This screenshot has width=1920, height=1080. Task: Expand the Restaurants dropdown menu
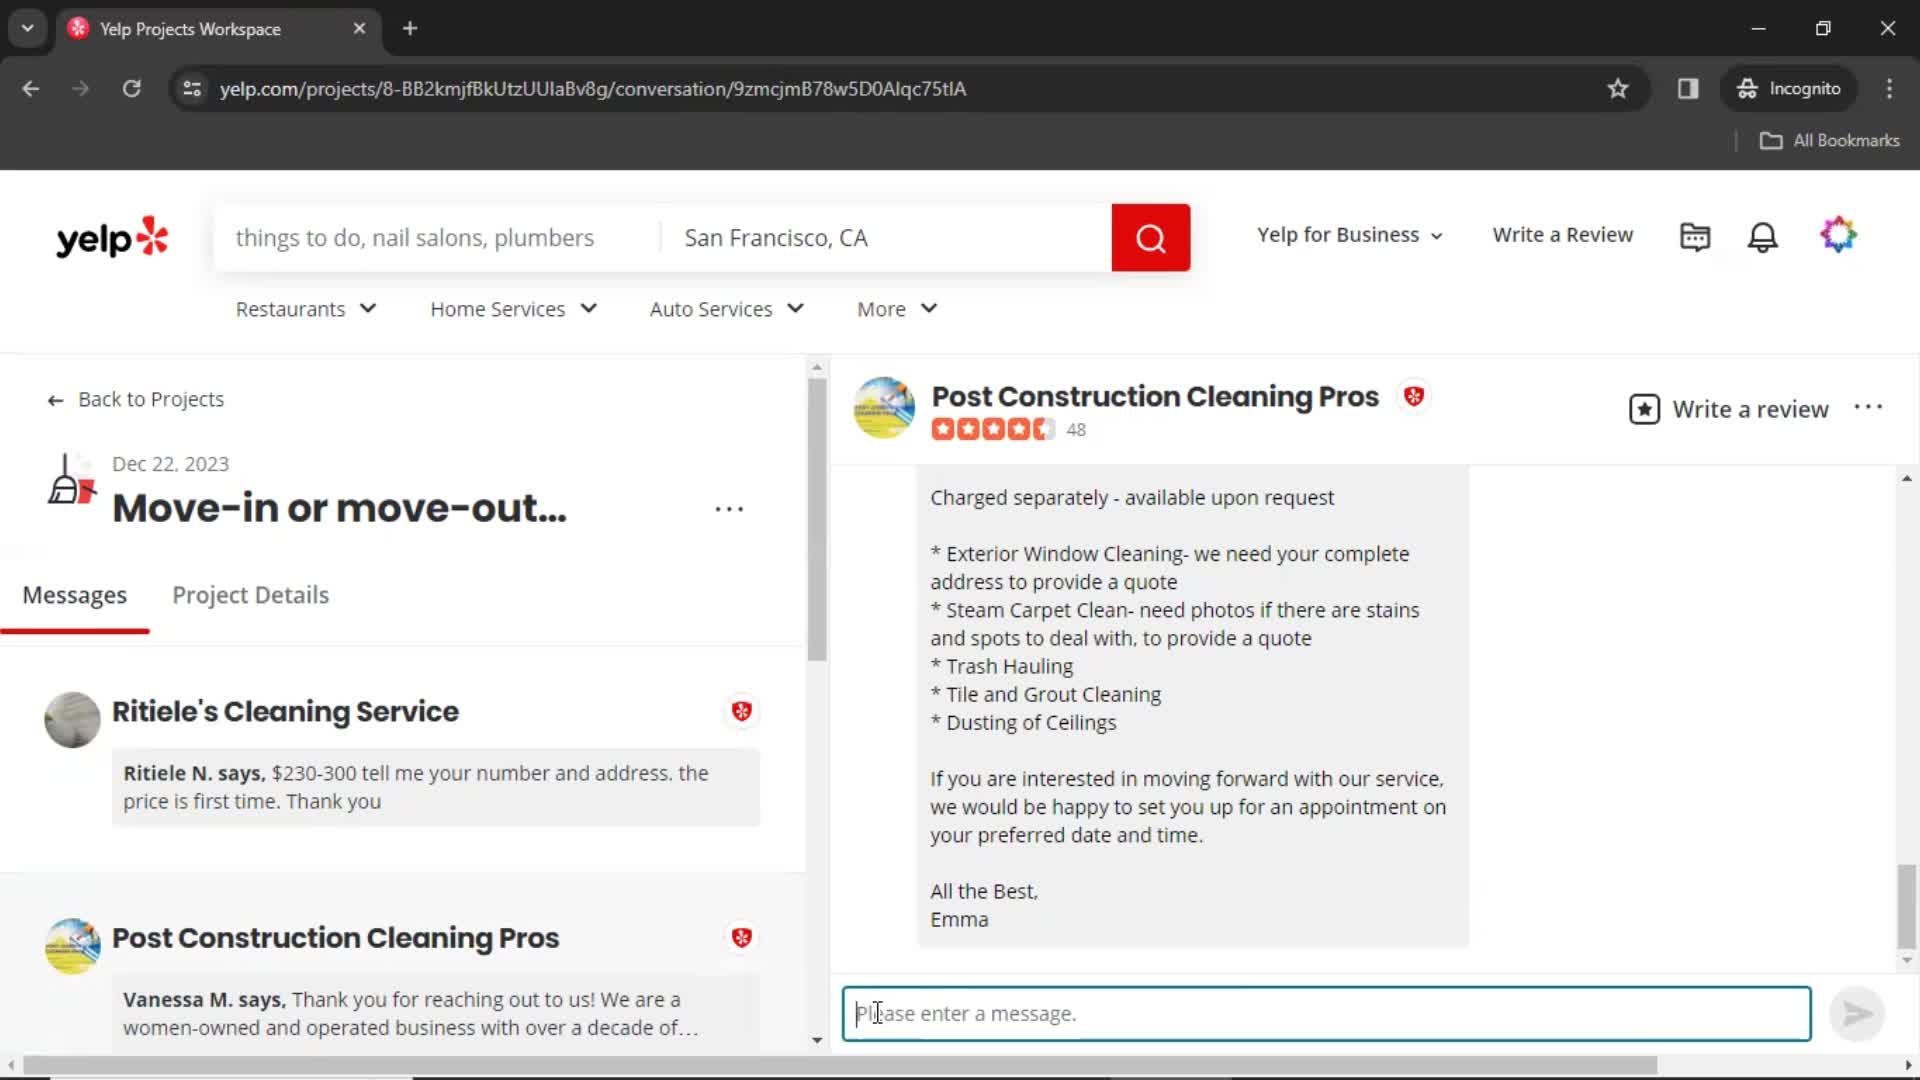[x=305, y=307]
